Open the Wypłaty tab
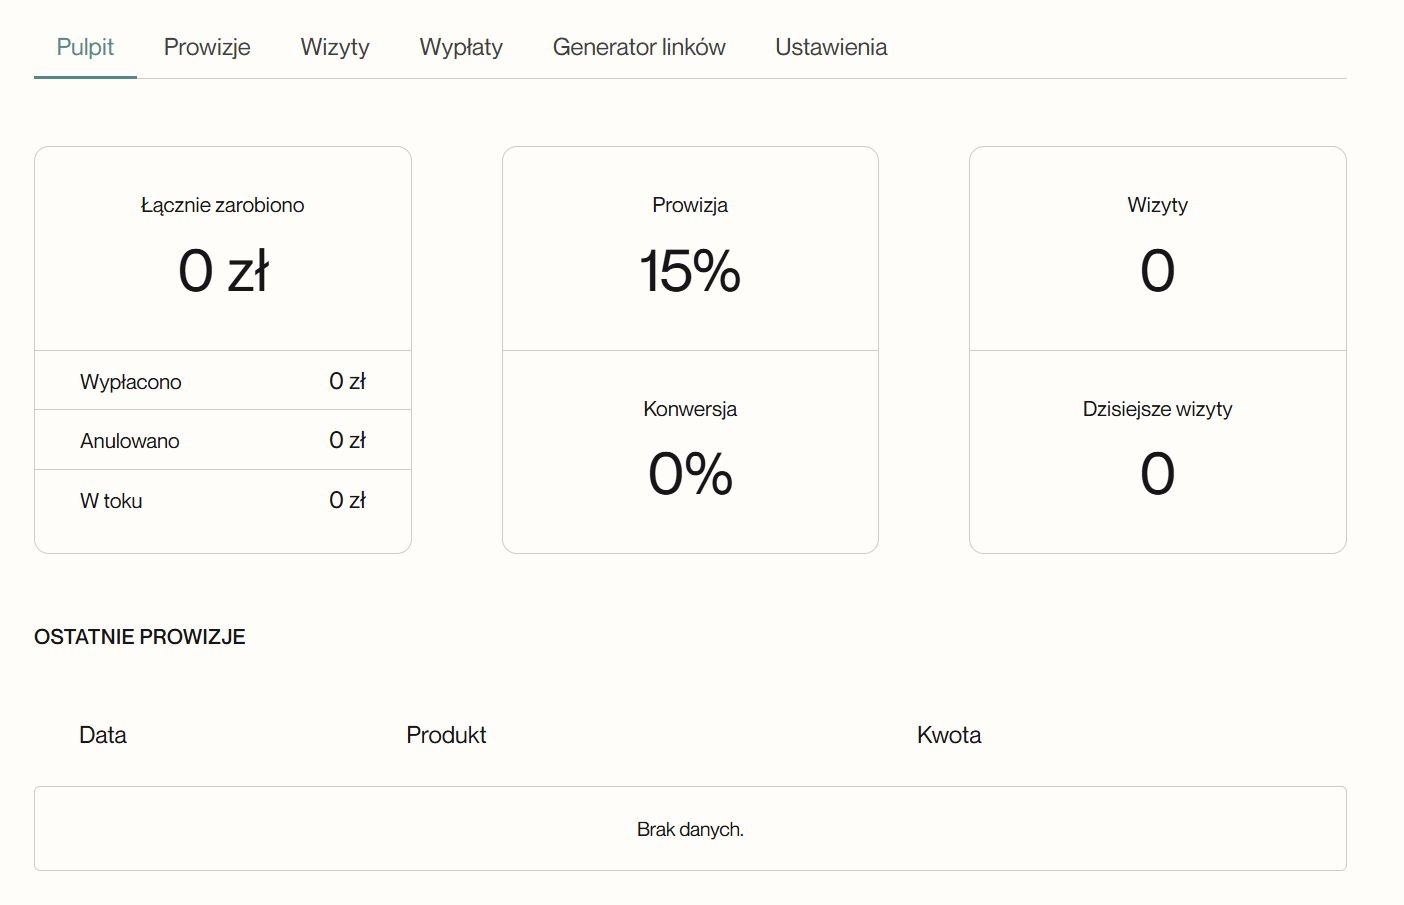This screenshot has width=1404, height=905. coord(461,47)
